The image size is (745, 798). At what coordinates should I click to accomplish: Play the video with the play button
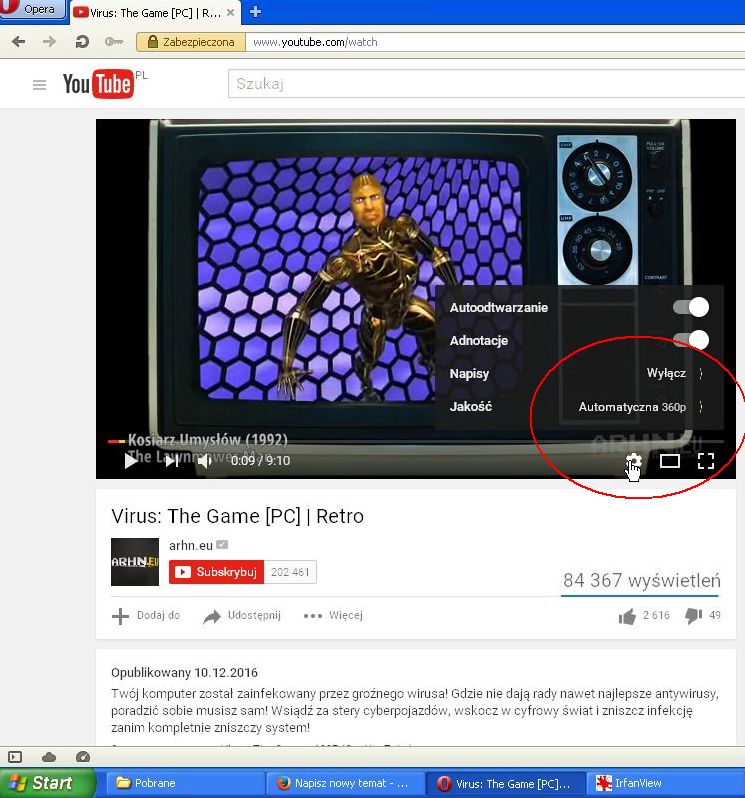pyautogui.click(x=131, y=461)
